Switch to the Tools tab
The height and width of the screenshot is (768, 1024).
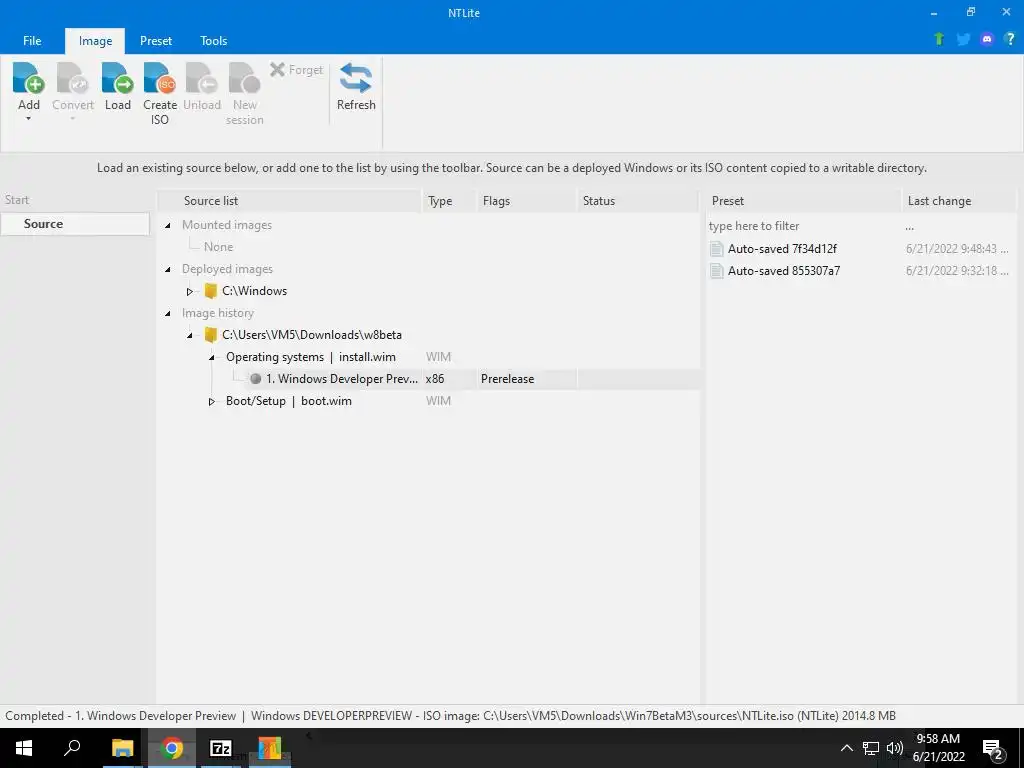coord(214,40)
